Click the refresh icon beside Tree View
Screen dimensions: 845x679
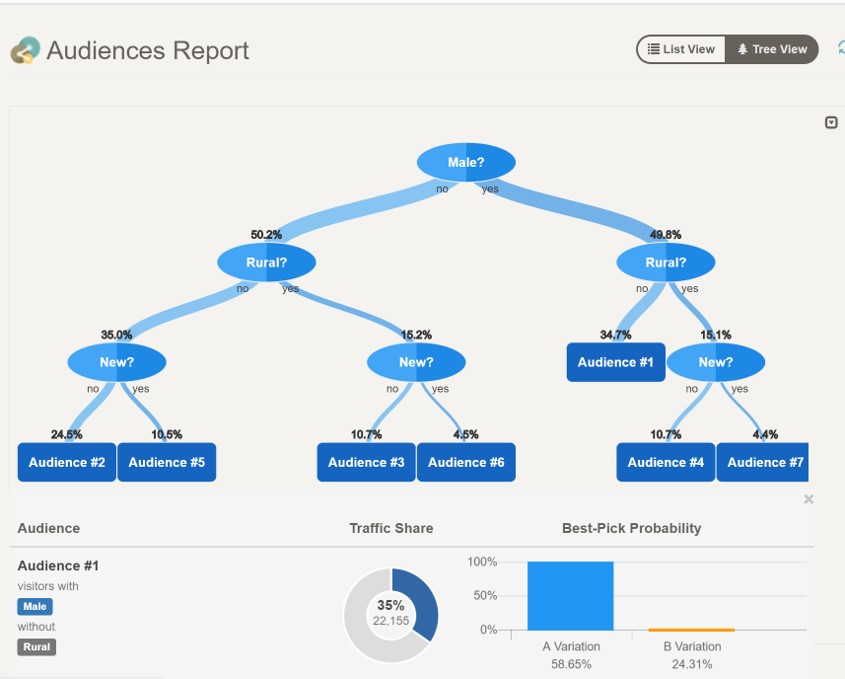tap(840, 48)
